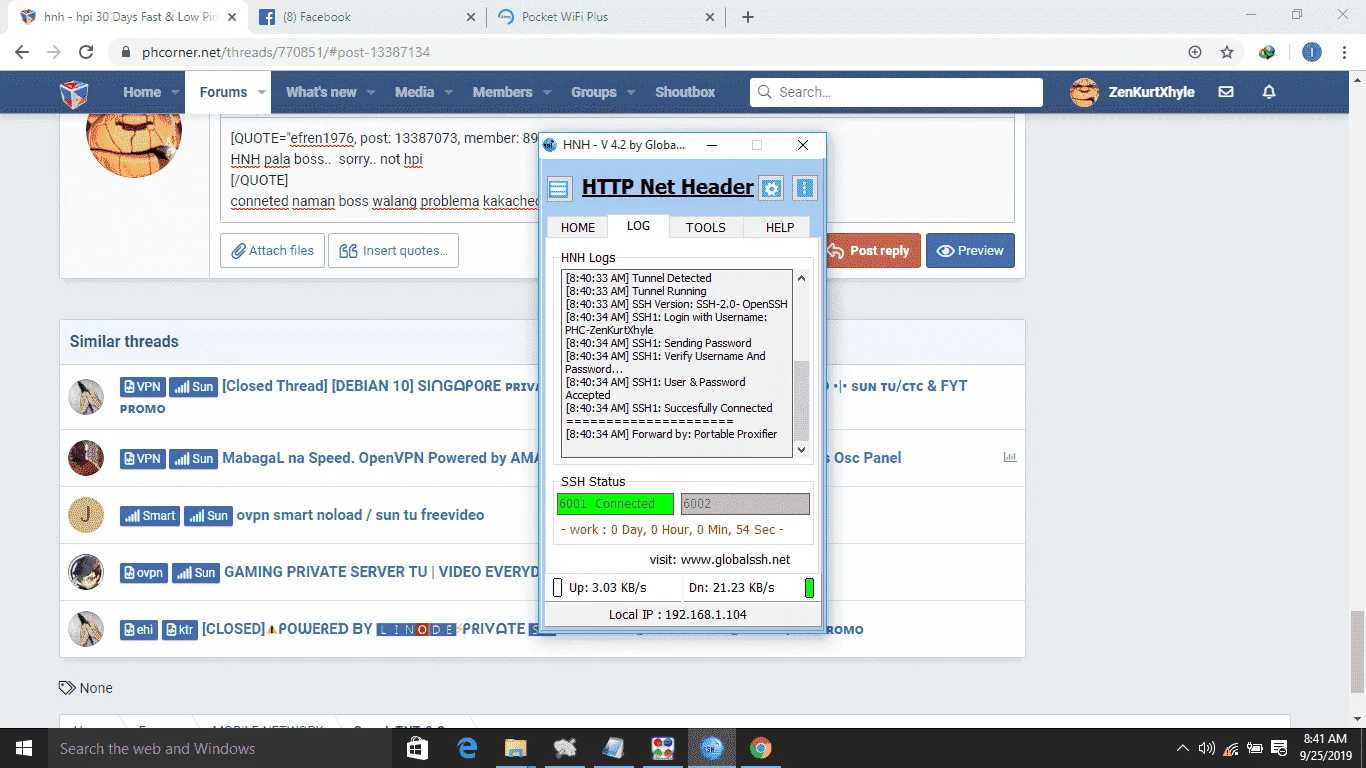Click the HNH log scroll up arrow
Image resolution: width=1366 pixels, height=768 pixels.
pos(801,278)
